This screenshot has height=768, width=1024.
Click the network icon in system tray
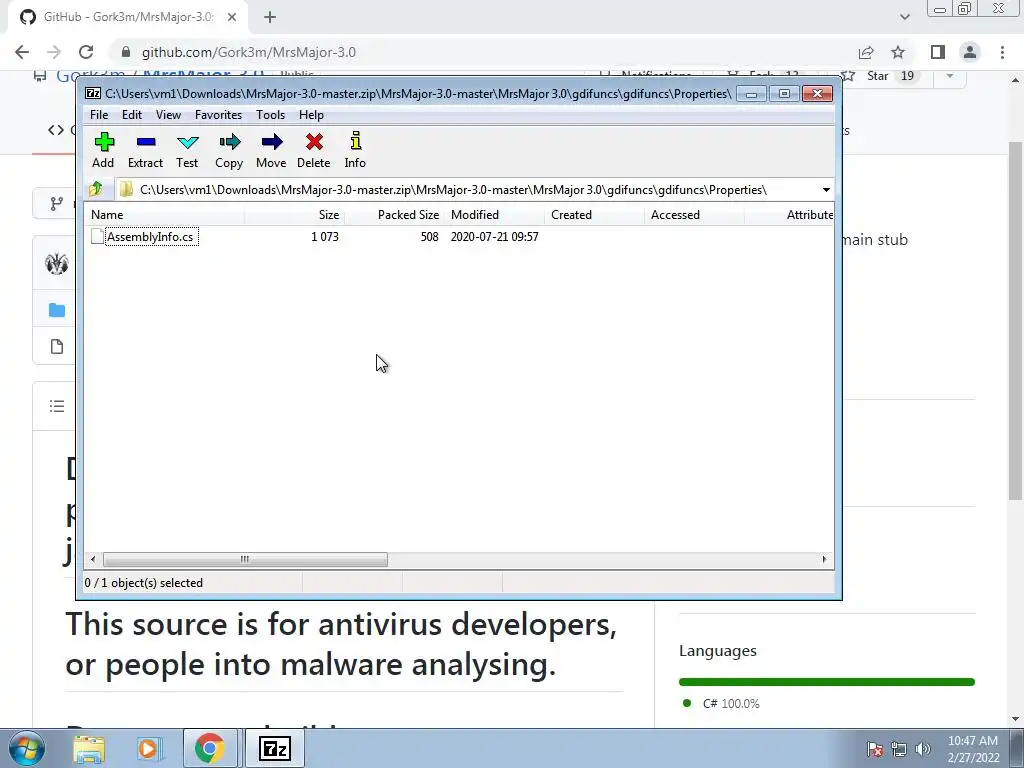[899, 749]
